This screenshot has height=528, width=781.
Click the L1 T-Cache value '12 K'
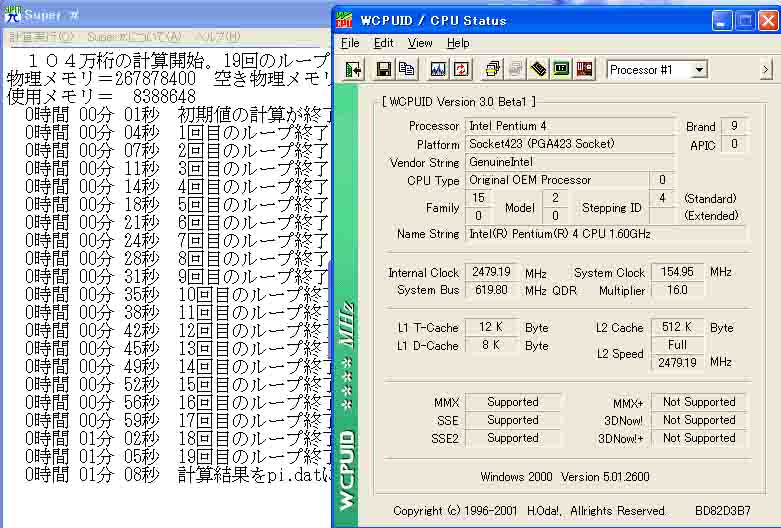492,327
